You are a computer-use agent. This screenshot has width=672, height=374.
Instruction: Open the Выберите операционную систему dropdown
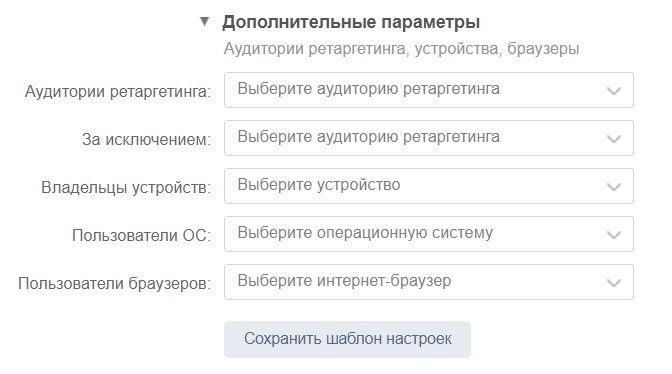(x=429, y=234)
